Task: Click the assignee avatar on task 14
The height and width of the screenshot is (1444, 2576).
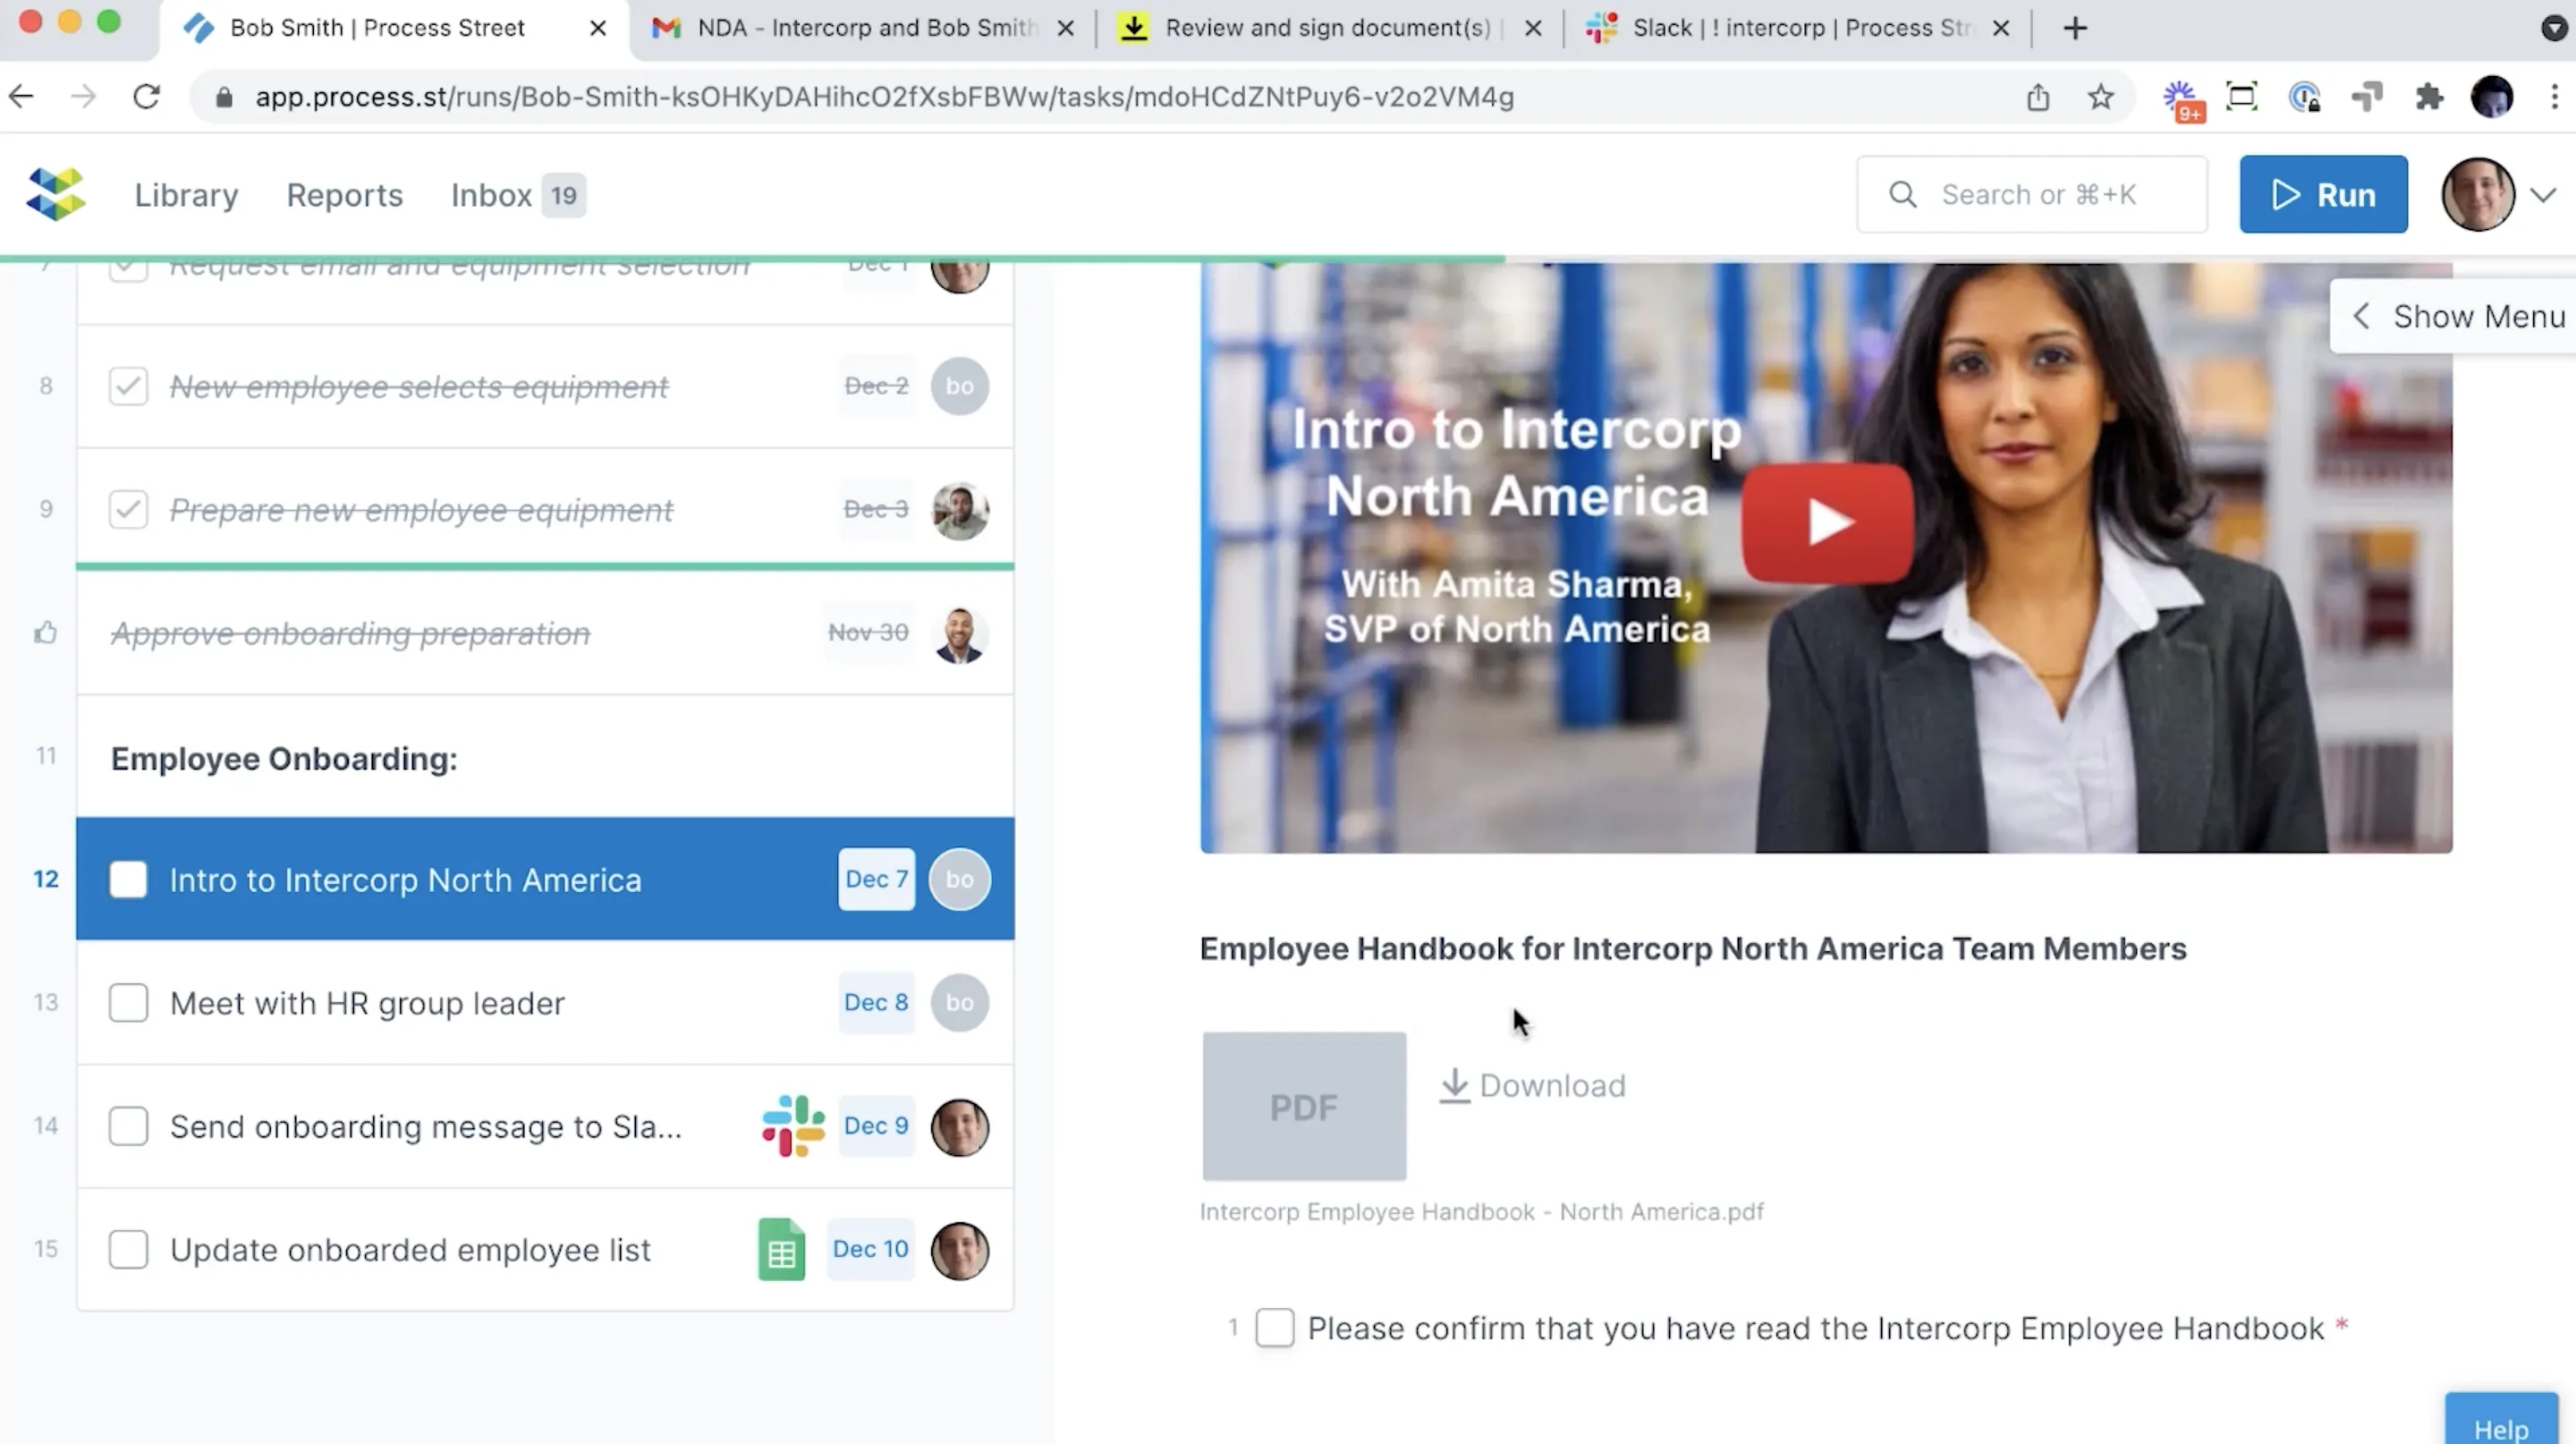Action: coord(959,1127)
